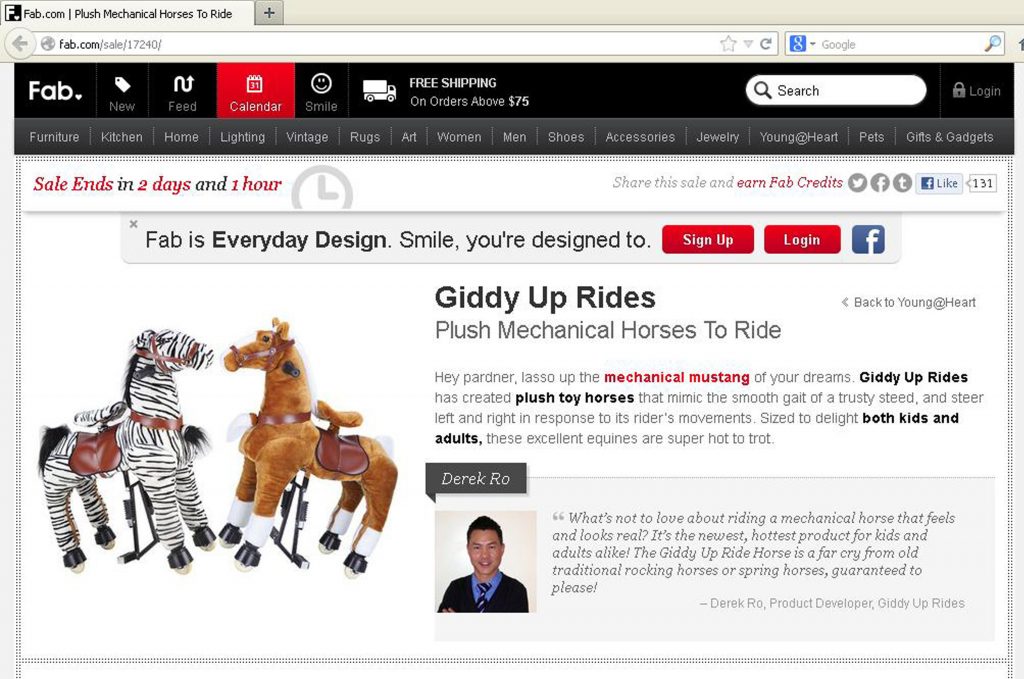Open the Pets category
Screen dimensions: 1024x679
tap(871, 137)
